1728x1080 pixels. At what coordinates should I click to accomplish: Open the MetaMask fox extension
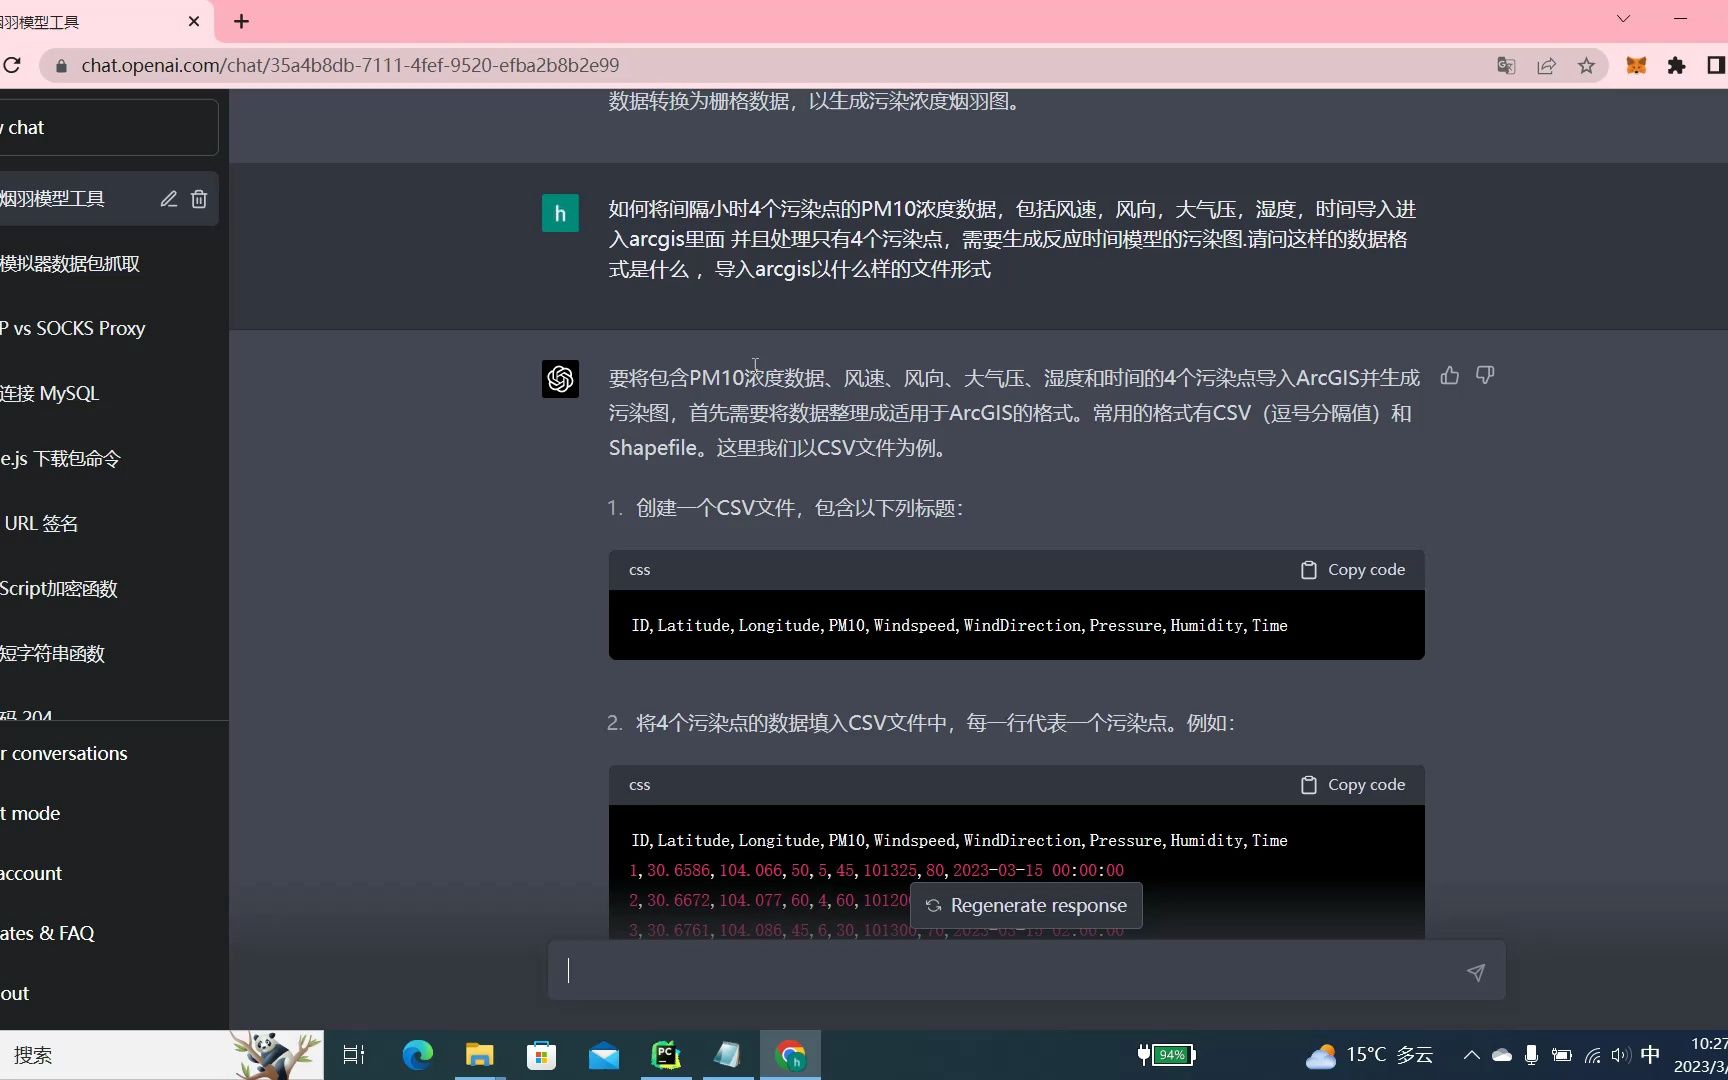(1636, 66)
